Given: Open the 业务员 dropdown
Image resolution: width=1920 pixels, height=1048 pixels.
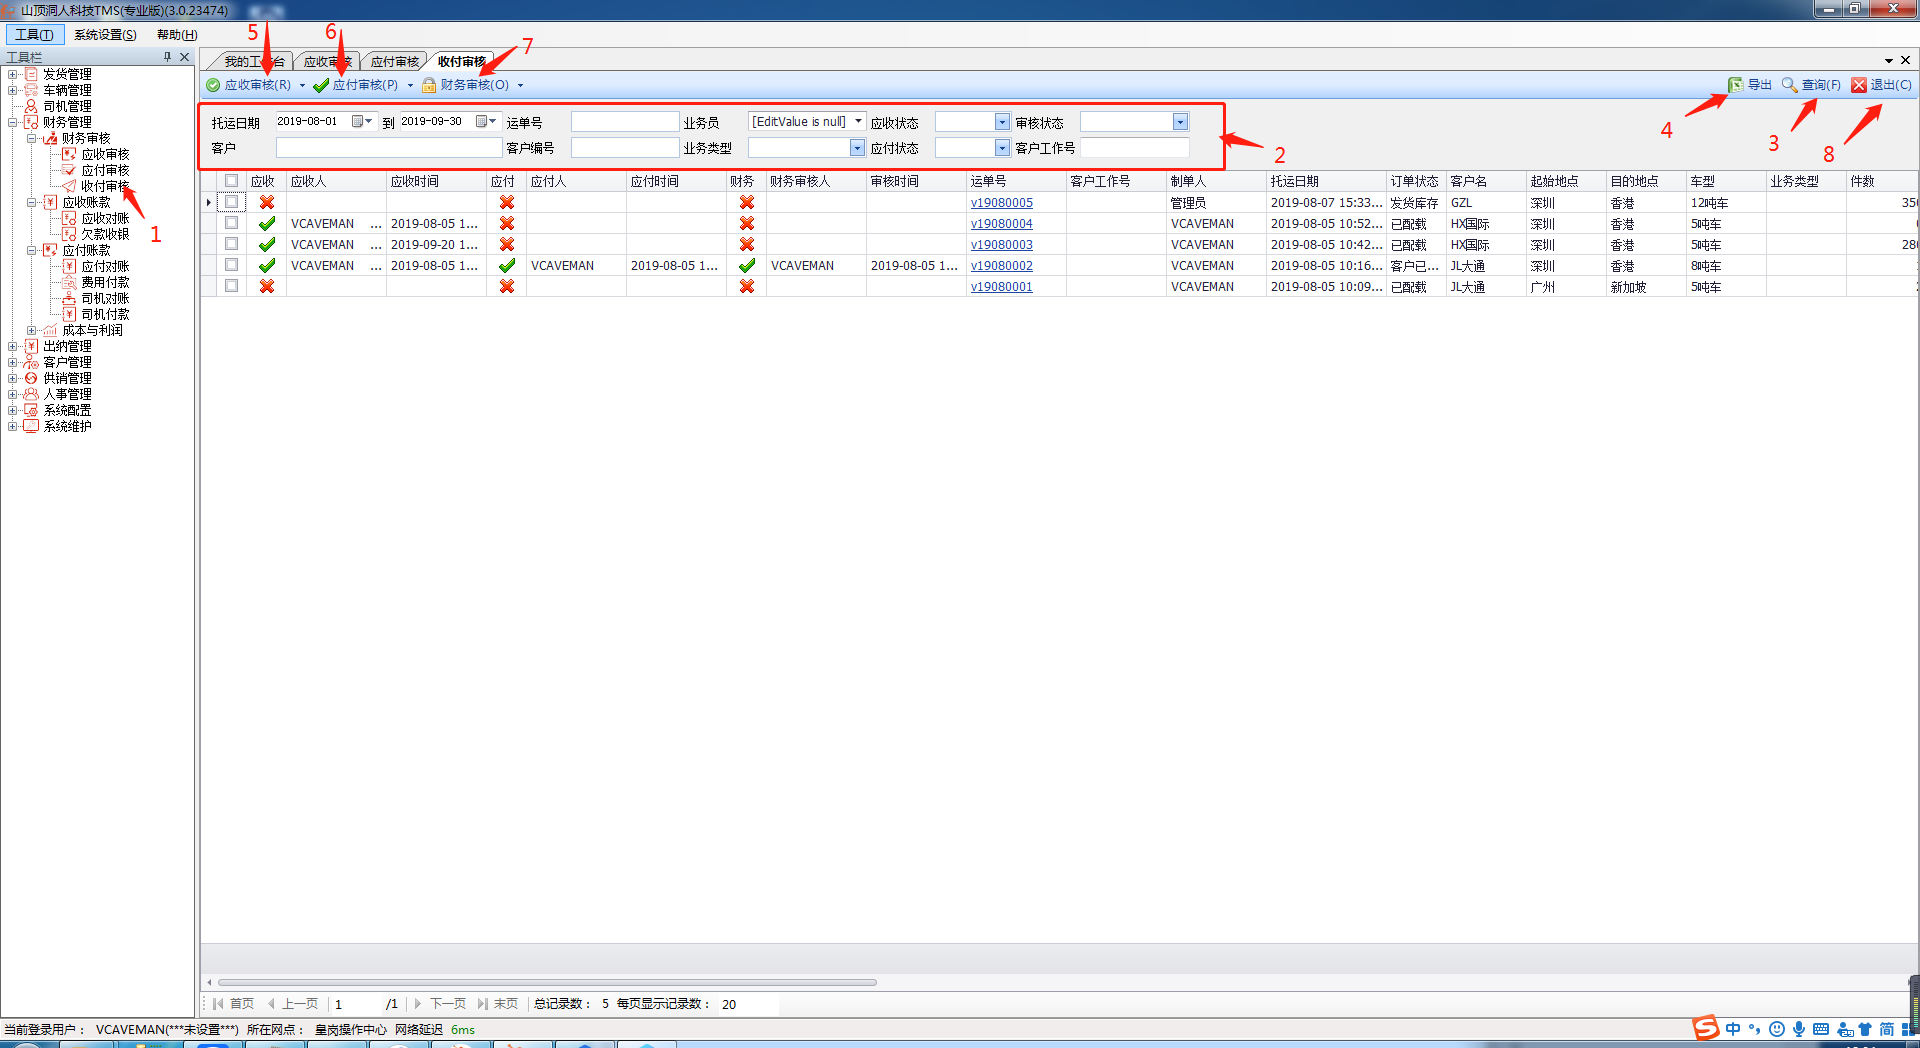Looking at the screenshot, I should pos(858,121).
